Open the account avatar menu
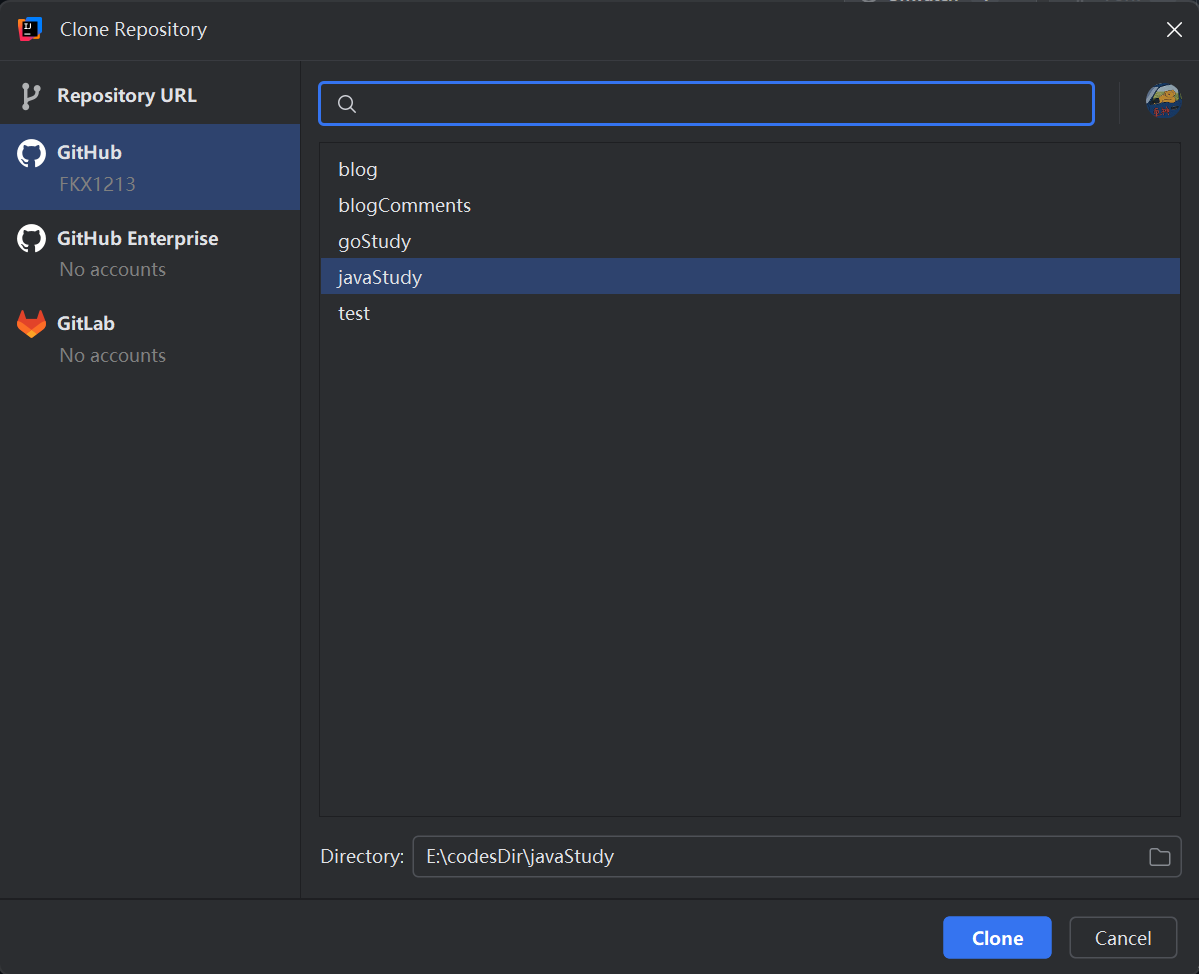Image resolution: width=1199 pixels, height=974 pixels. point(1163,101)
